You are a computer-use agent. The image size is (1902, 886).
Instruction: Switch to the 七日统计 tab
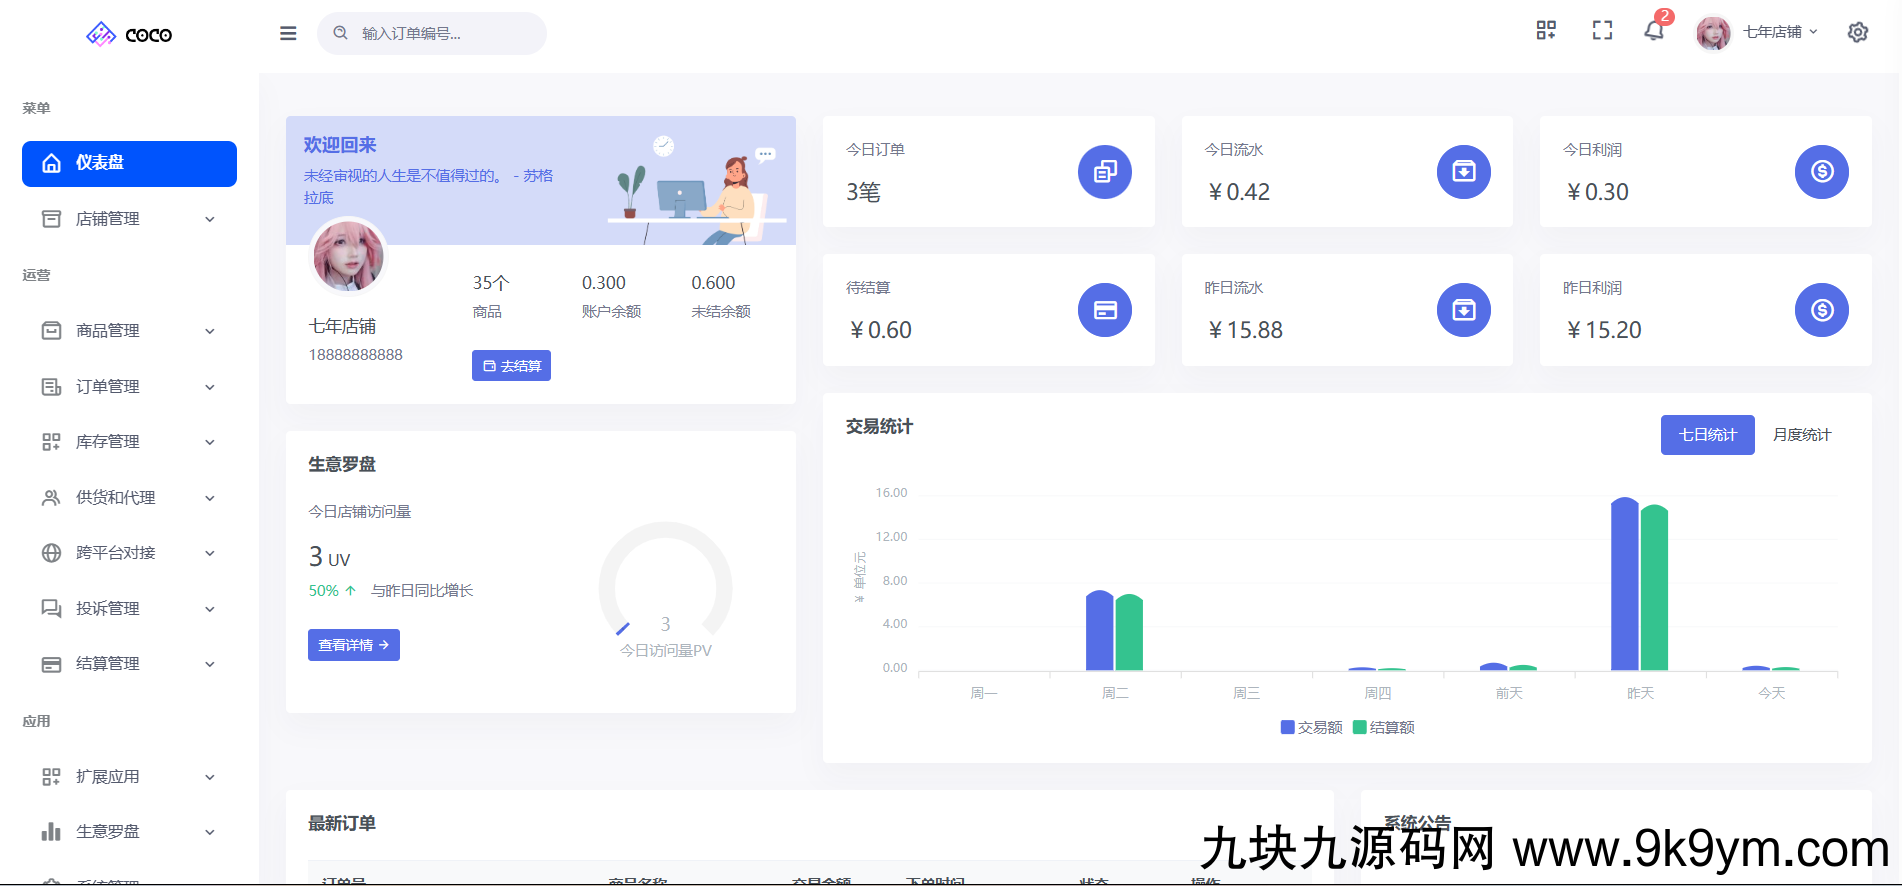click(1707, 435)
